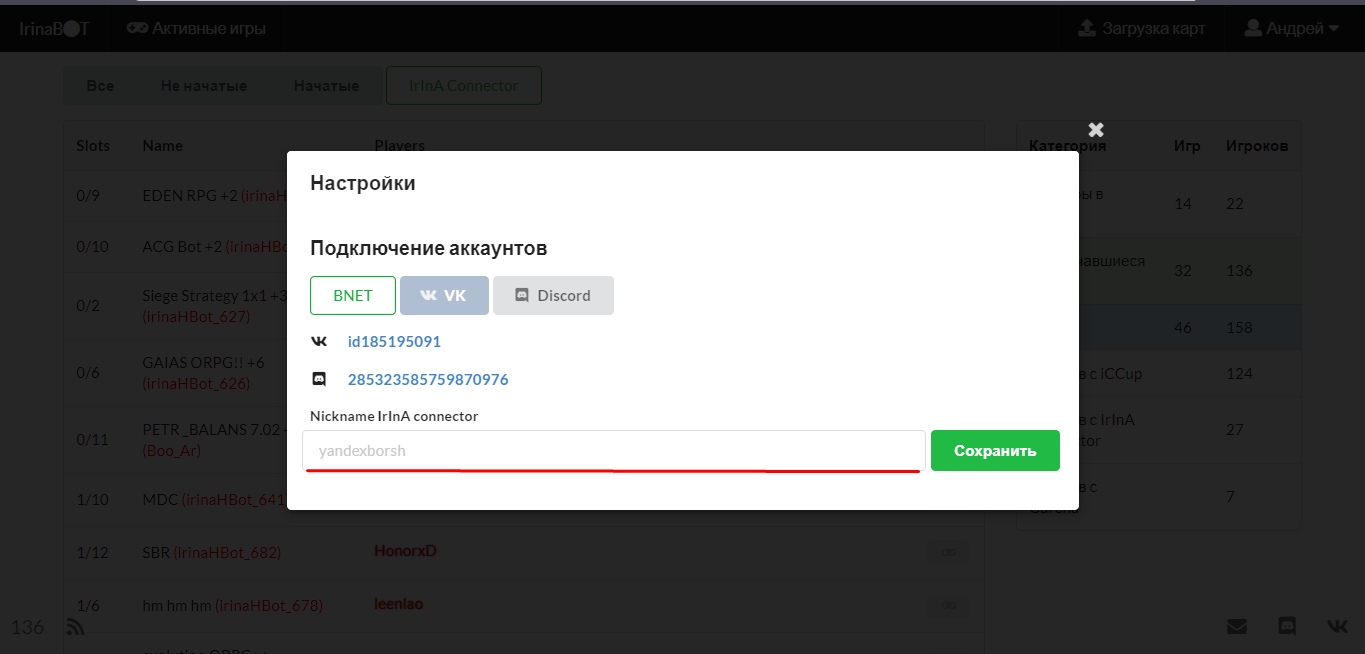This screenshot has width=1365, height=654.
Task: Open Активные игры in the navbar
Action: coord(196,28)
